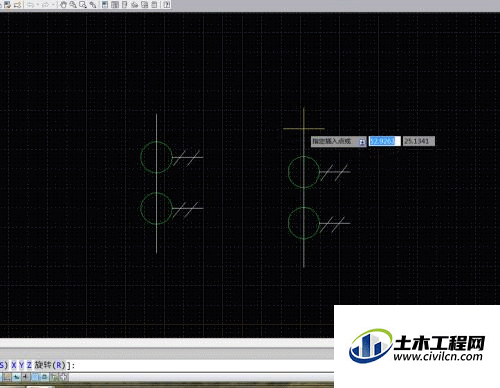Viewport: 500px width, 388px height.
Task: Open the Redo history dropdown arrow
Action: [53, 5]
